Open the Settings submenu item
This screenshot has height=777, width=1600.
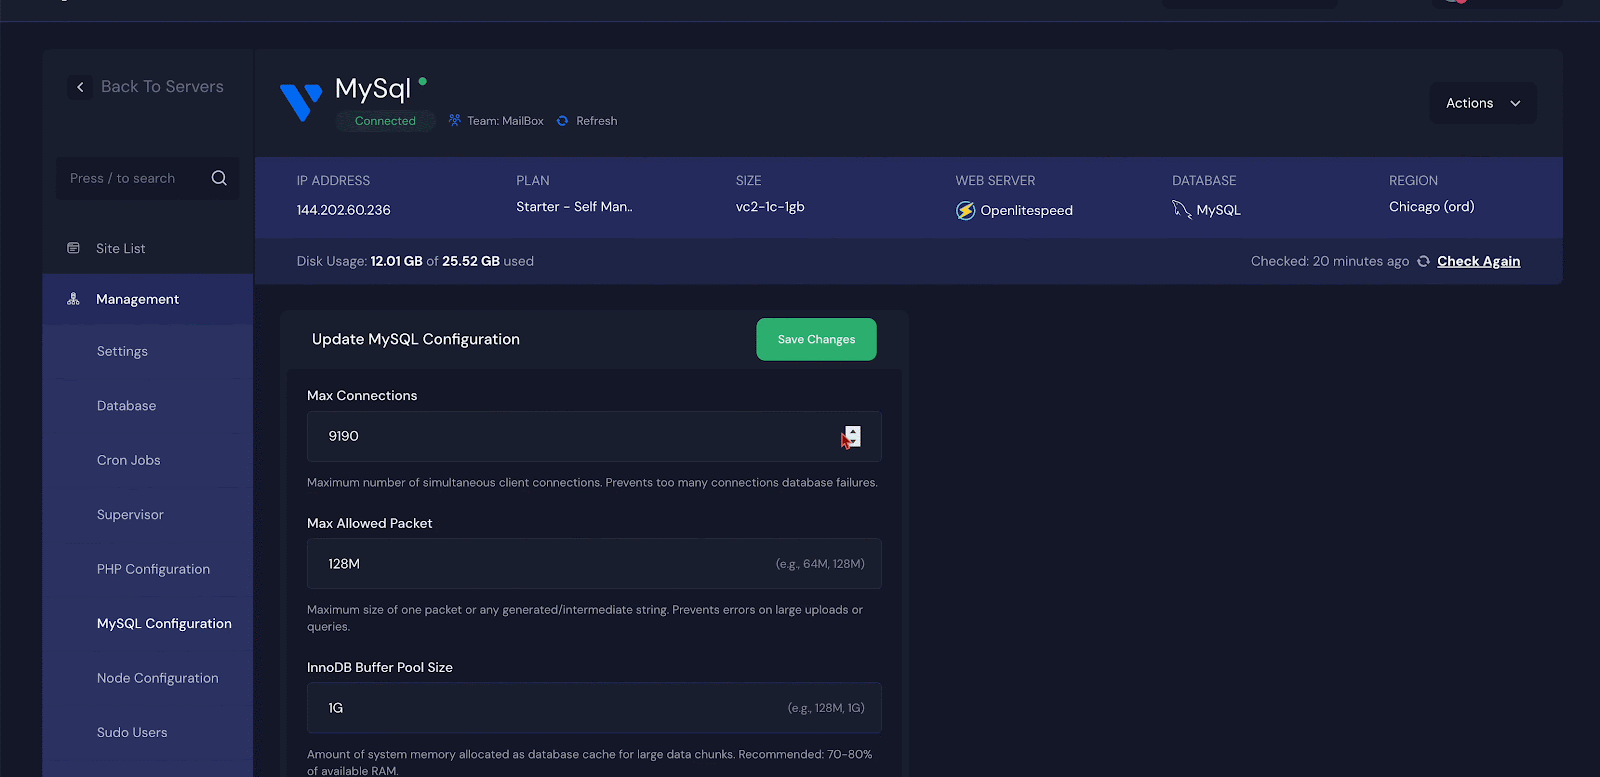coord(122,351)
